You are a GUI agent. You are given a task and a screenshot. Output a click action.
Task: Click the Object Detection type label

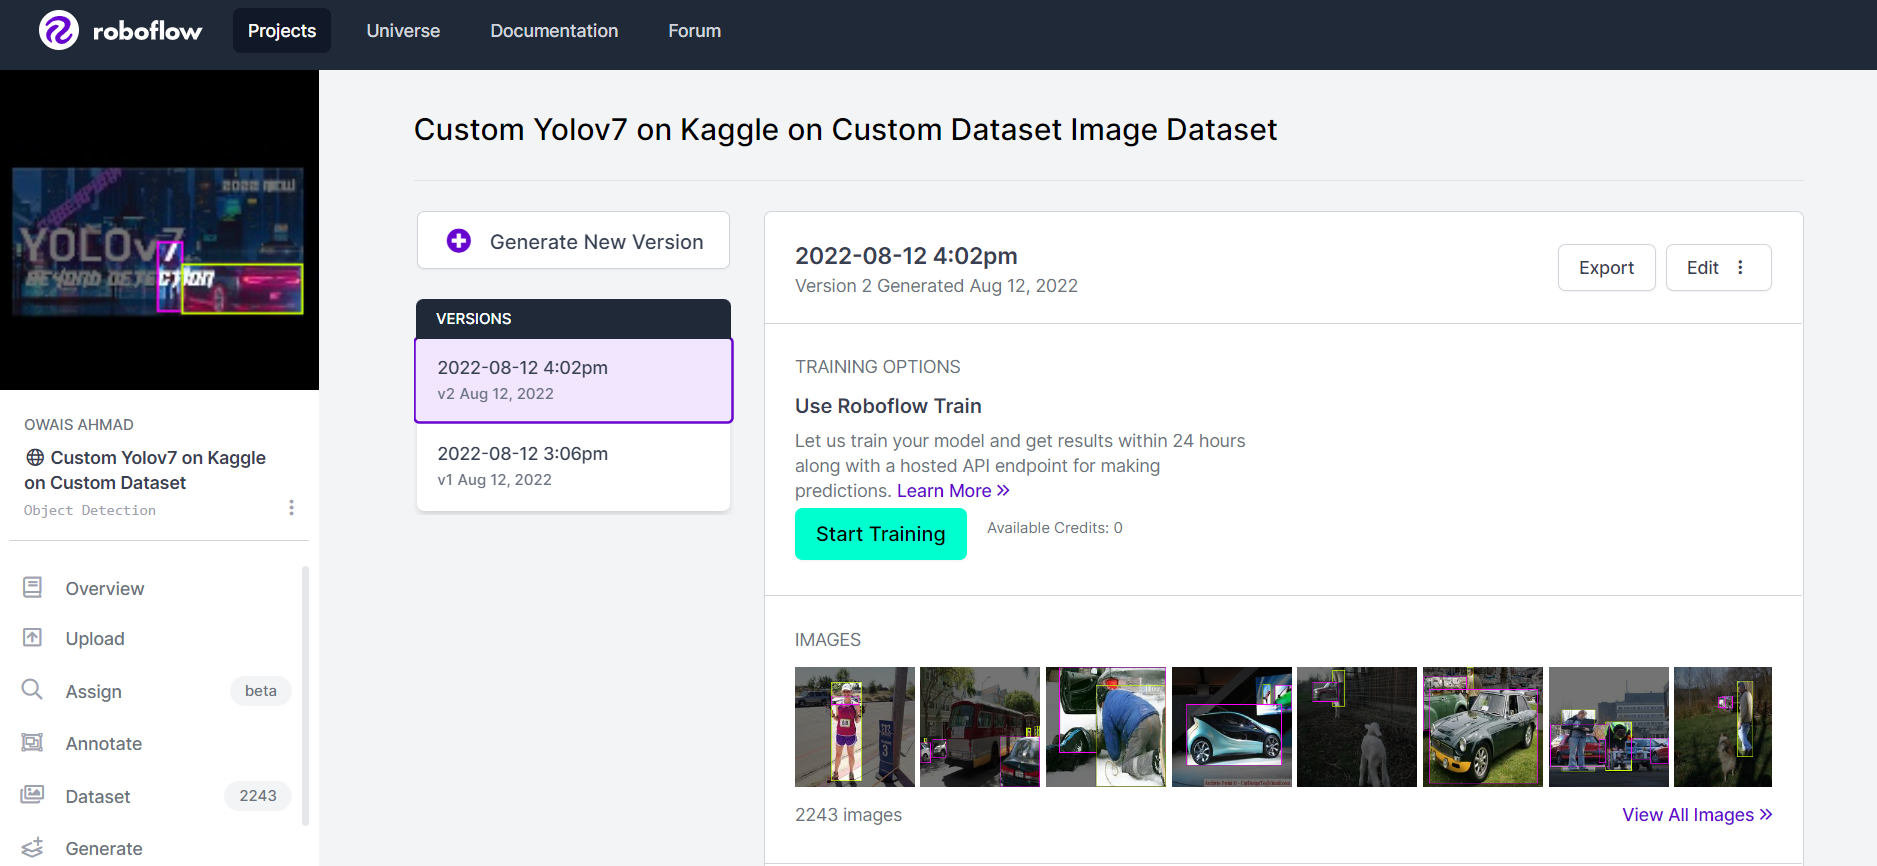pos(90,510)
